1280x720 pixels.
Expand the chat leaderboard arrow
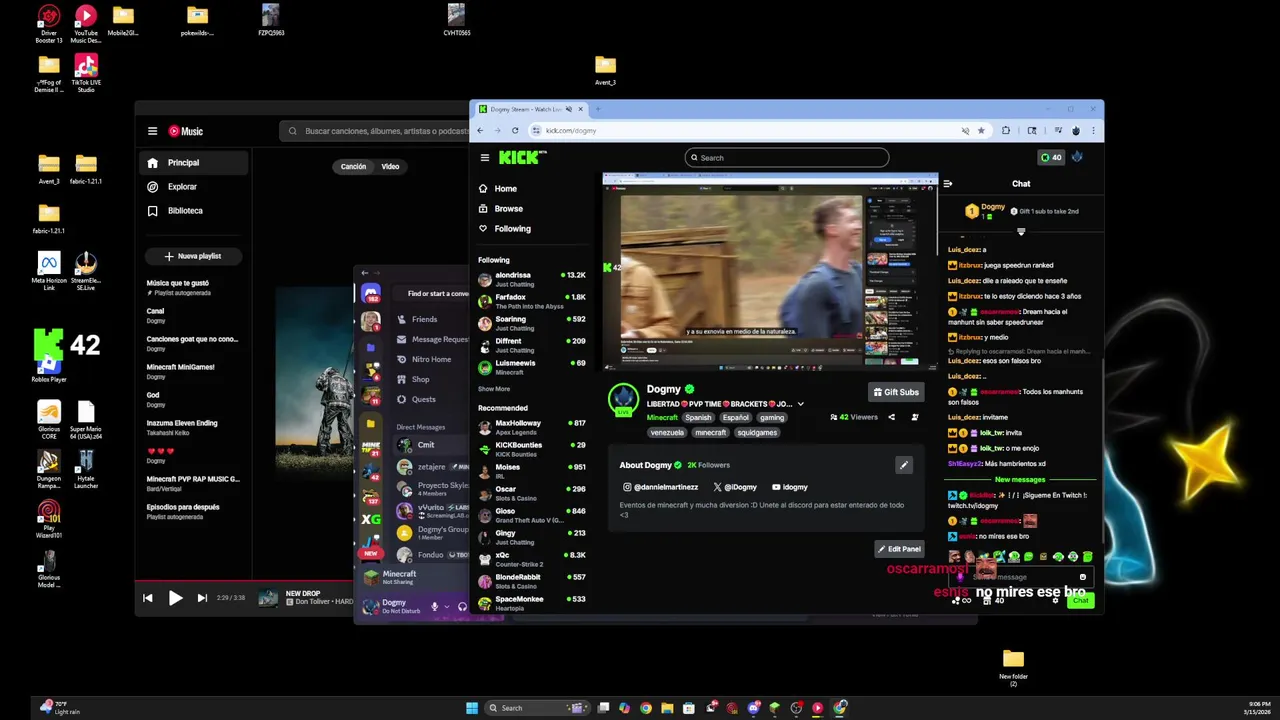click(x=1021, y=232)
